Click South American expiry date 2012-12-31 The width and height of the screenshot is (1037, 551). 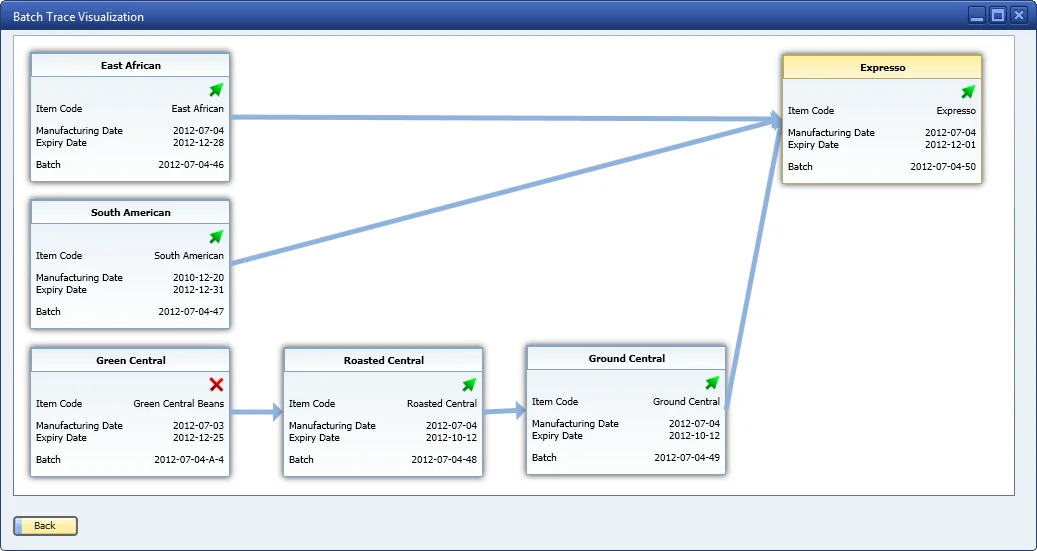click(198, 290)
